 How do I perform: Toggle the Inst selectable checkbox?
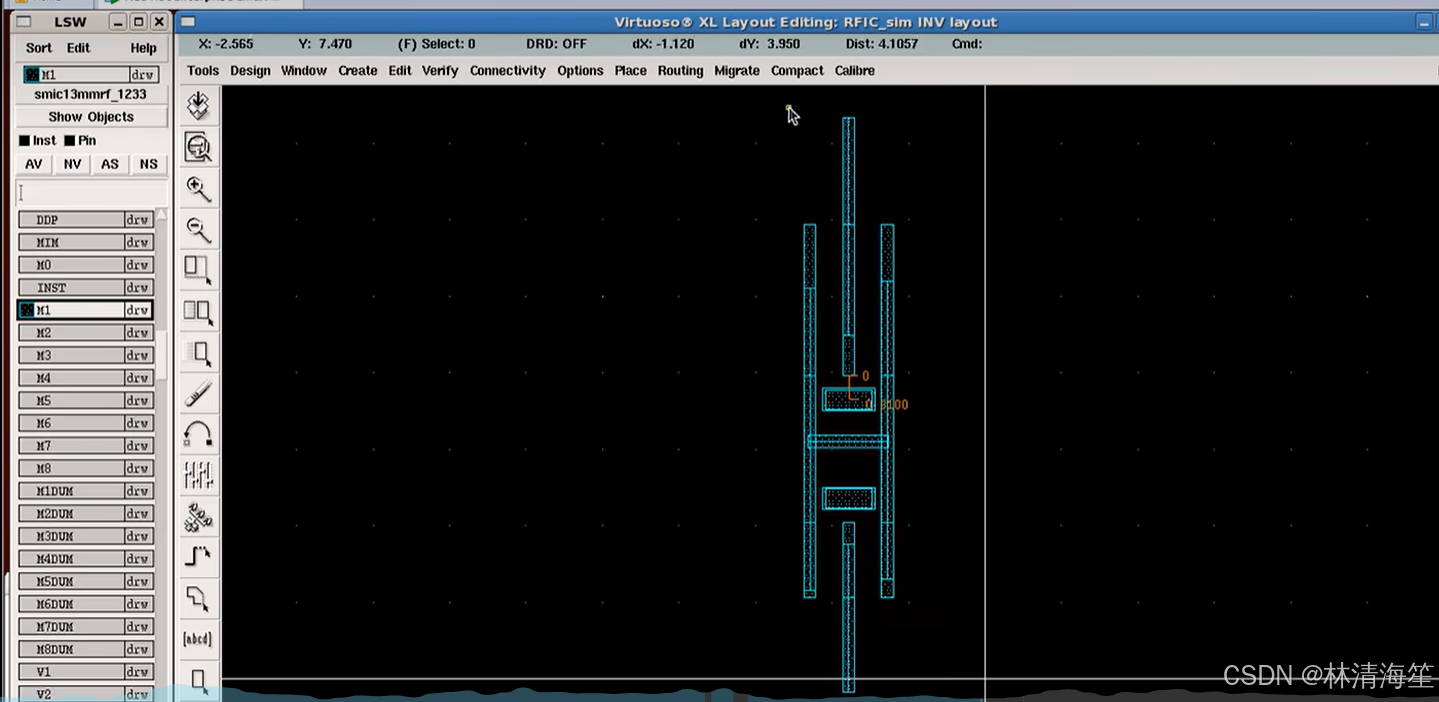coord(24,141)
